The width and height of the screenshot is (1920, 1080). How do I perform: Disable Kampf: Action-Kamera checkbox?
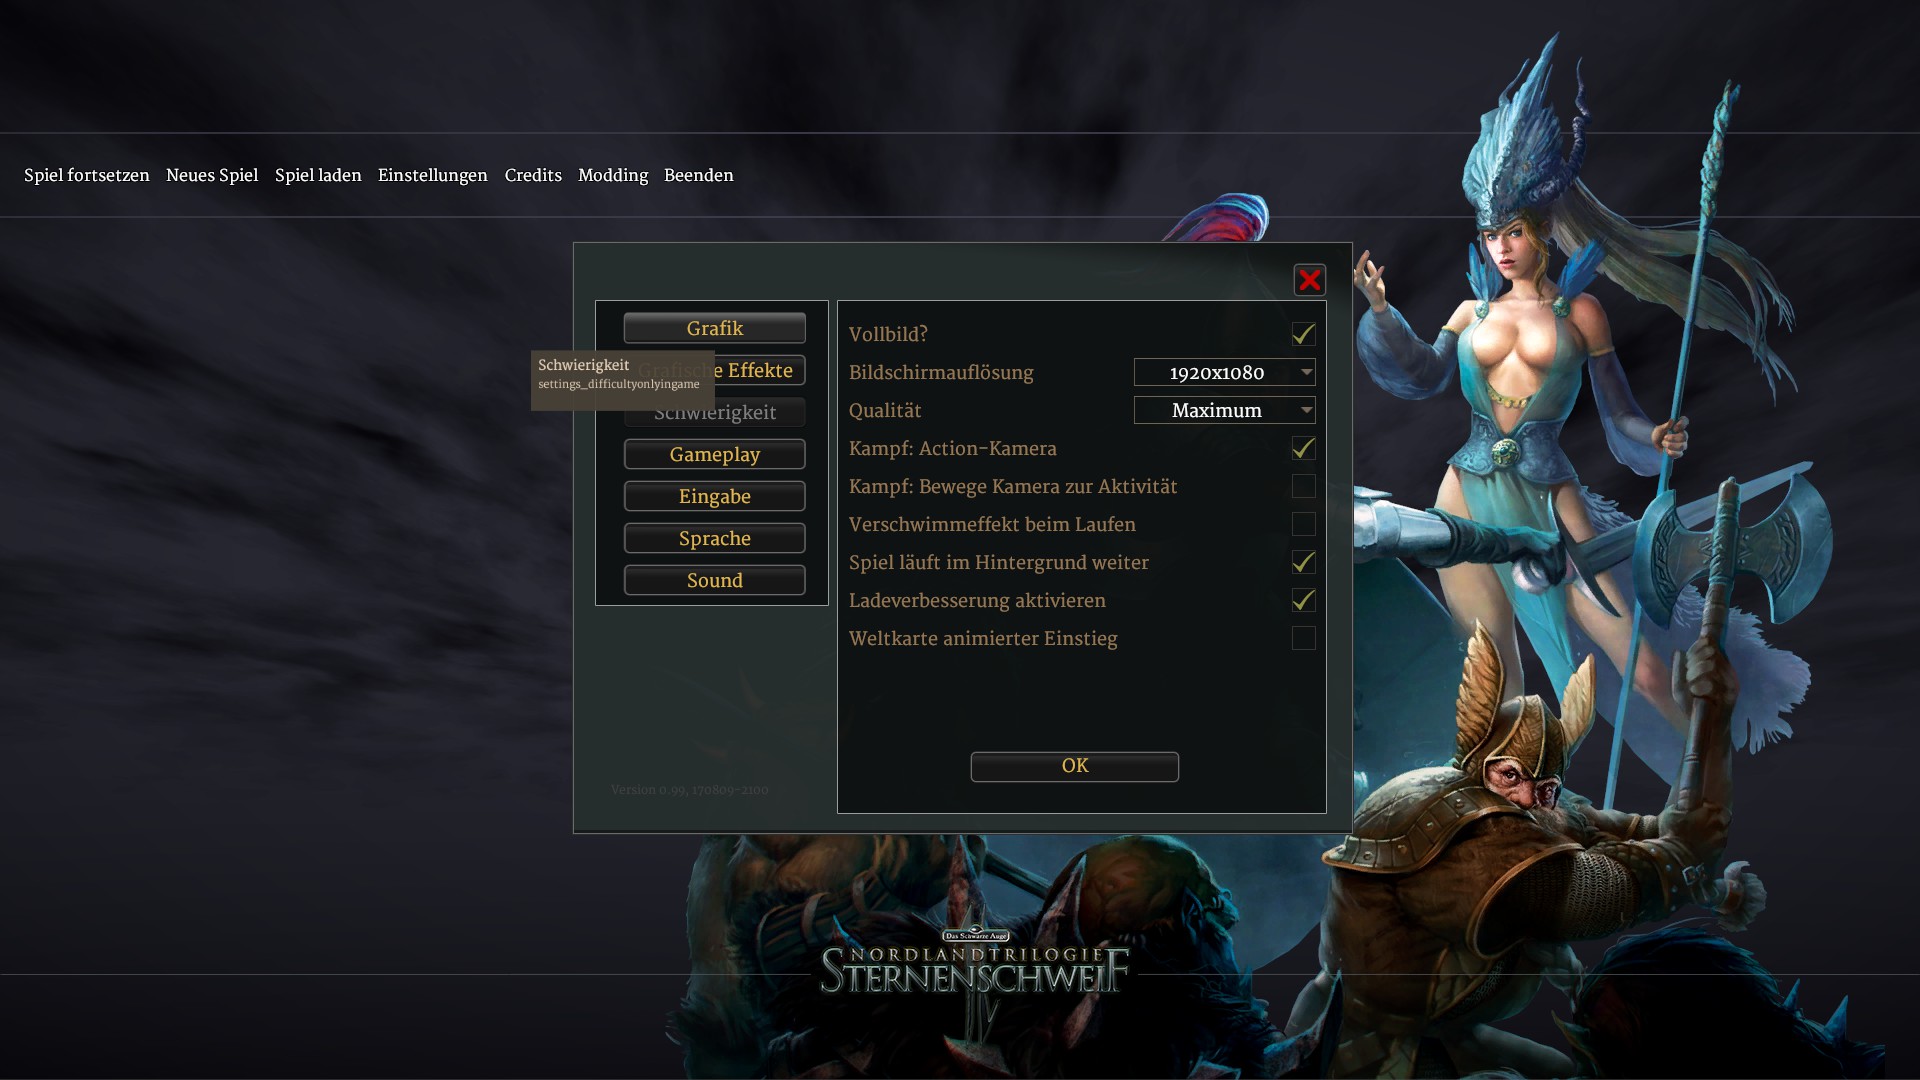pyautogui.click(x=1303, y=448)
